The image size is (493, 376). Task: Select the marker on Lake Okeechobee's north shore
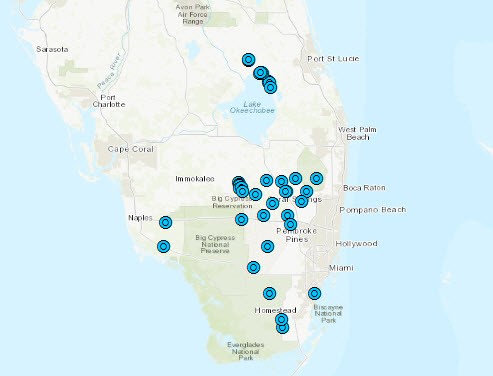coord(271,87)
